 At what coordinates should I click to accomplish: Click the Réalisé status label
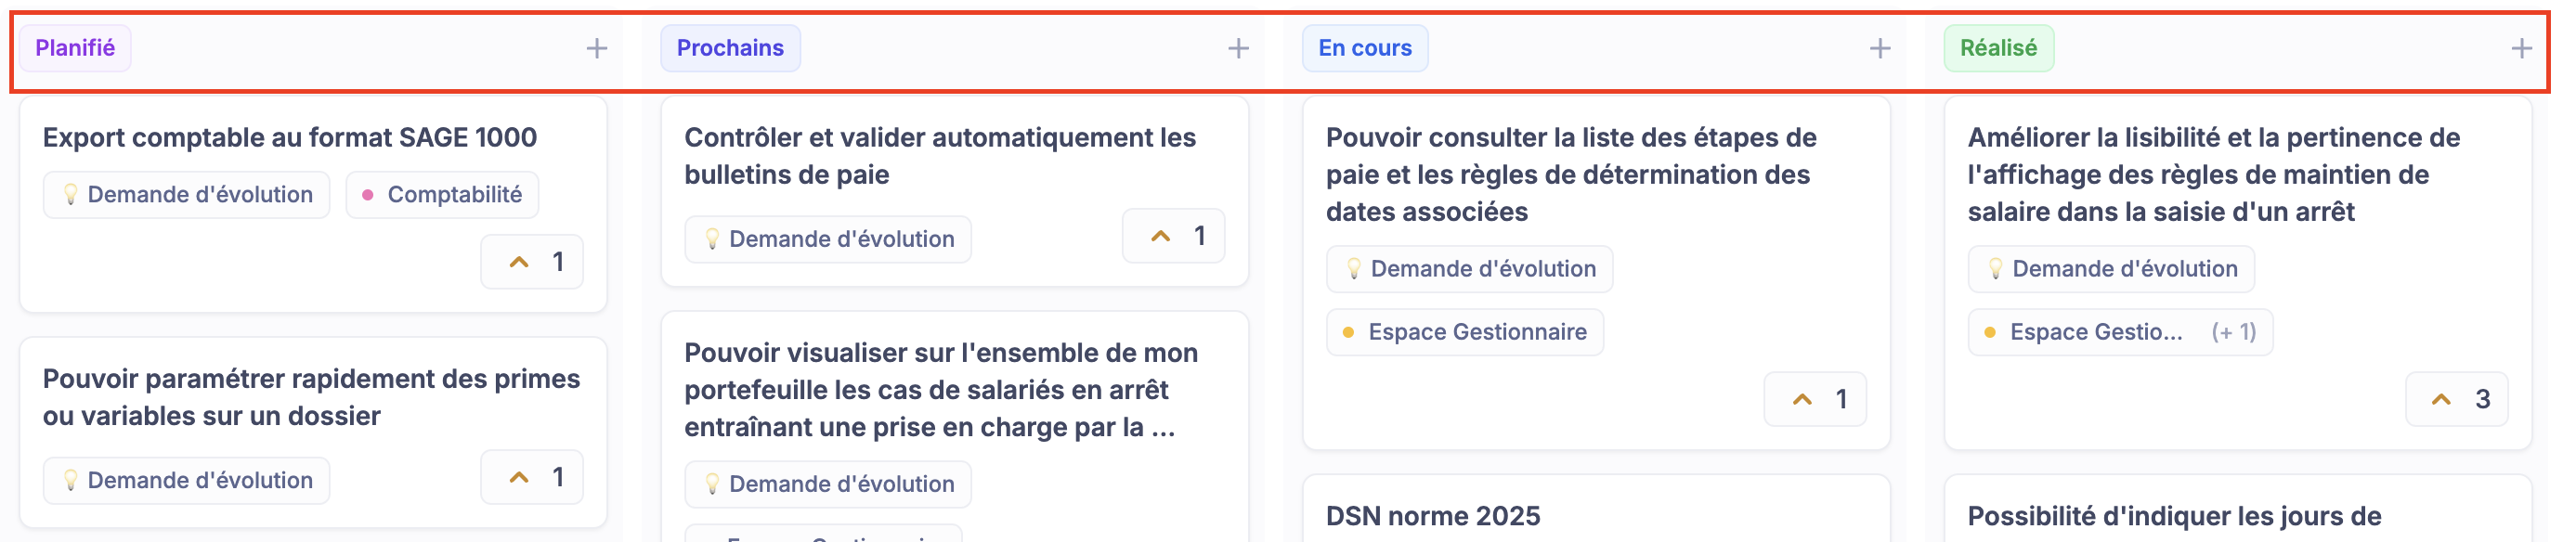point(1998,48)
